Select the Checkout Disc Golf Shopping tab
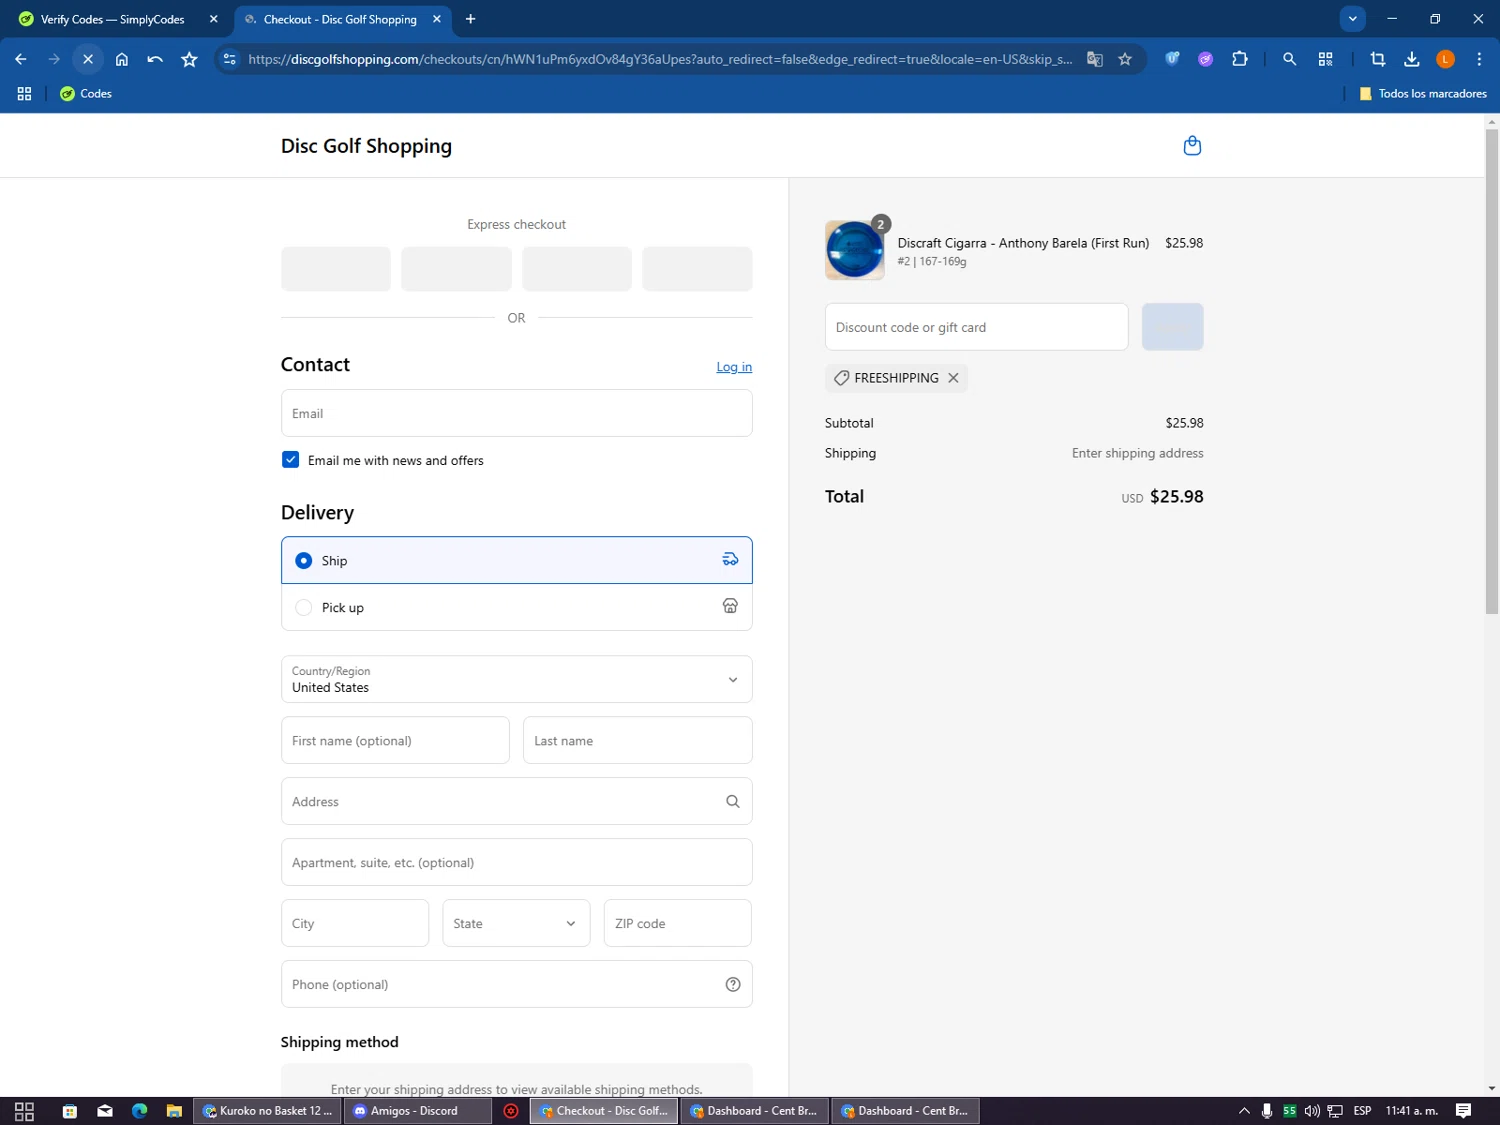The image size is (1500, 1125). tap(340, 19)
